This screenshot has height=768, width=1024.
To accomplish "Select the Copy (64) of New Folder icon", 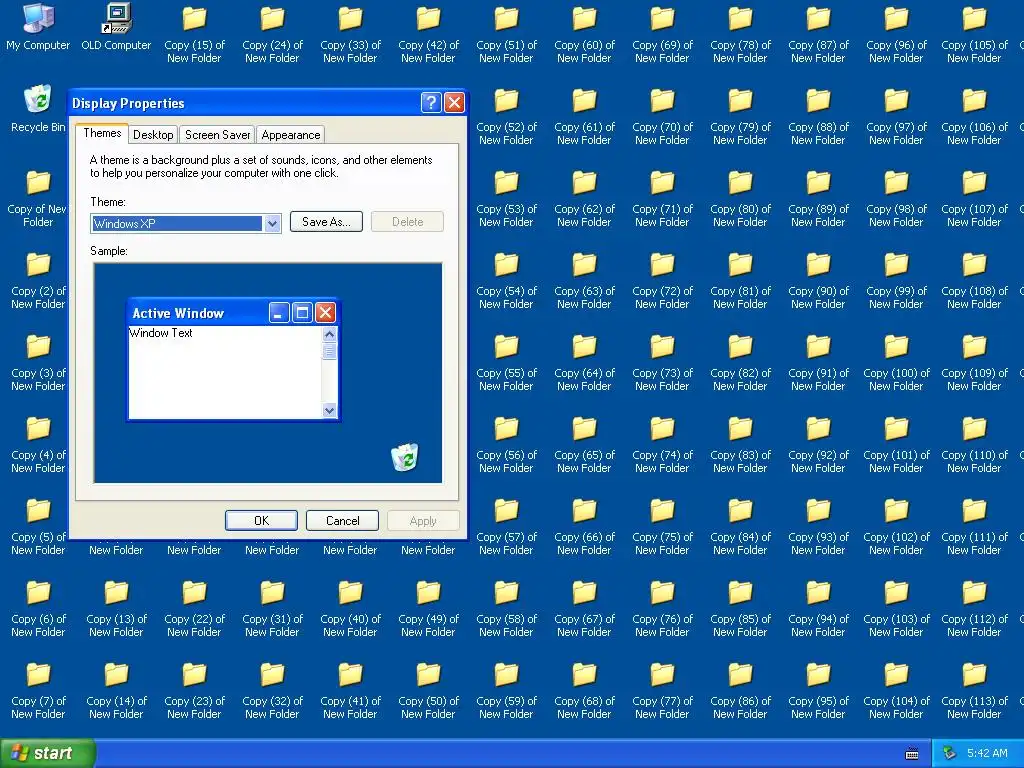I will tap(584, 362).
